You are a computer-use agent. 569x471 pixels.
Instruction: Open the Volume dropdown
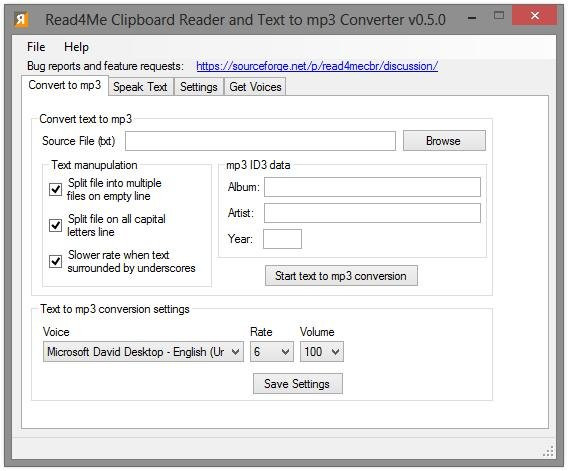click(322, 352)
